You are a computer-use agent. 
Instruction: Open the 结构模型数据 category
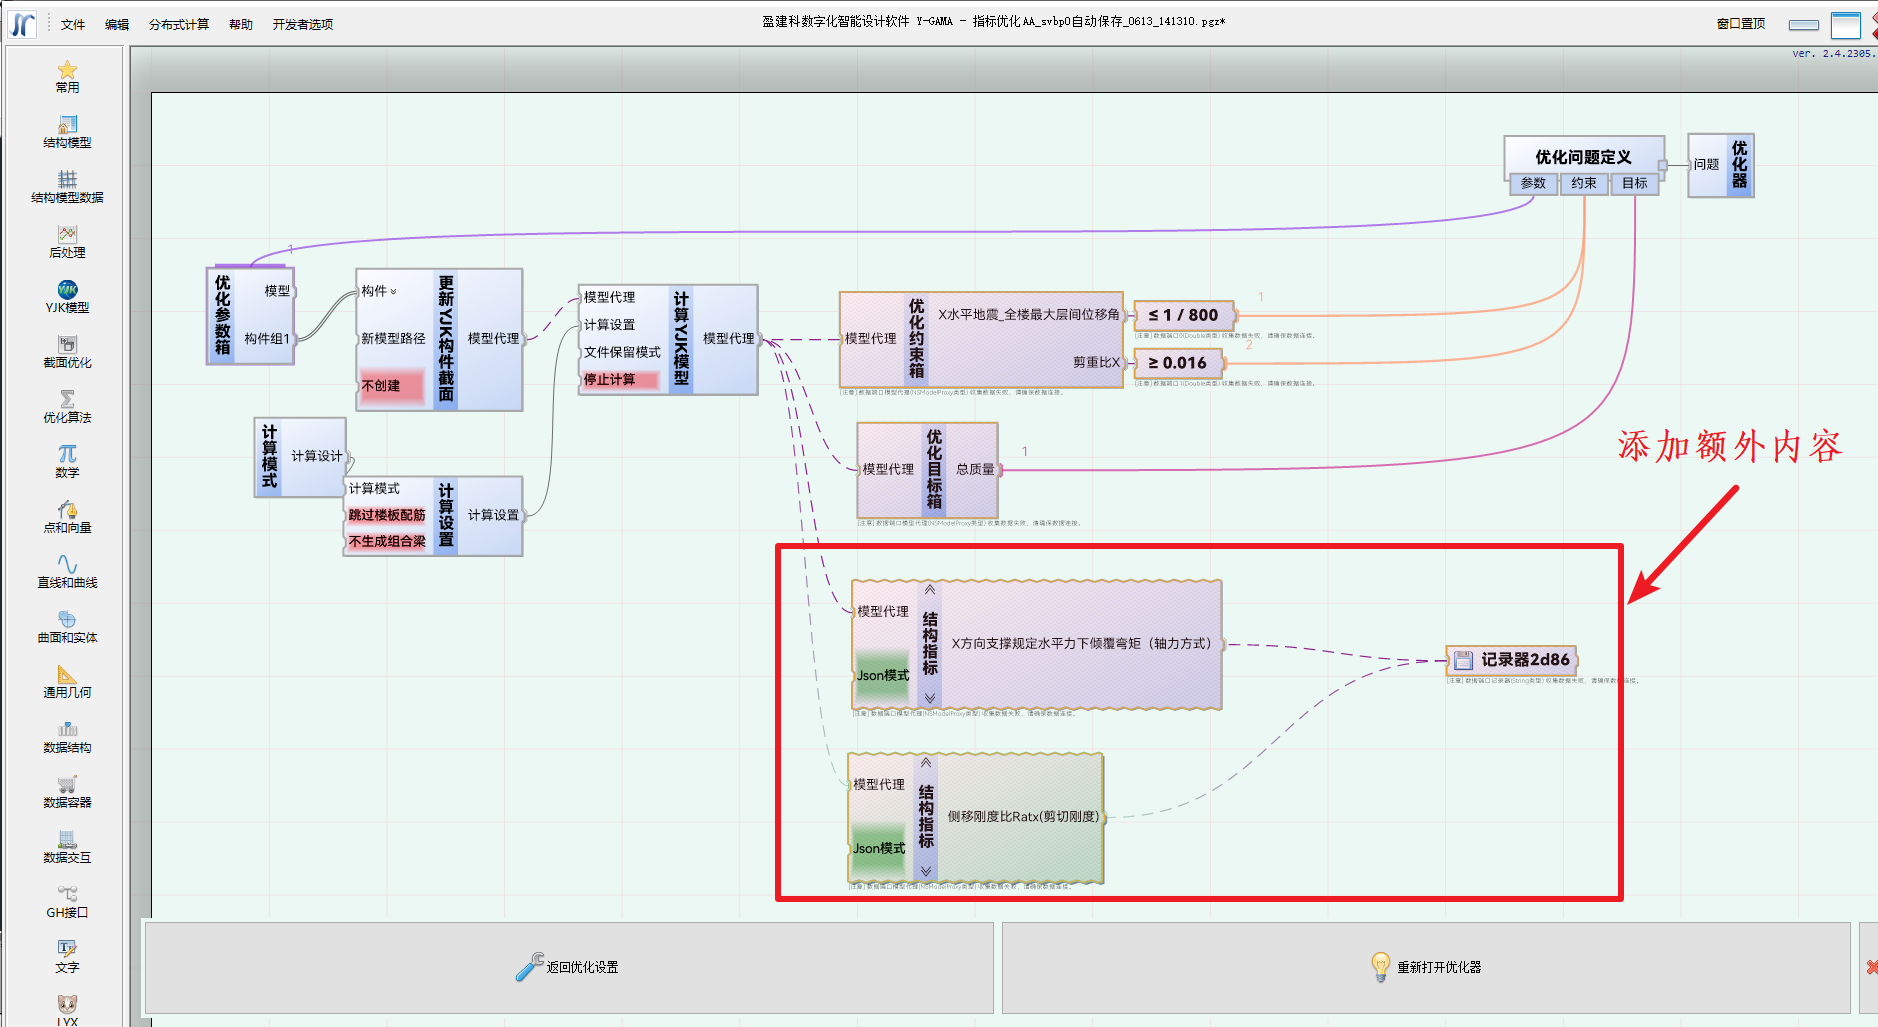(67, 187)
